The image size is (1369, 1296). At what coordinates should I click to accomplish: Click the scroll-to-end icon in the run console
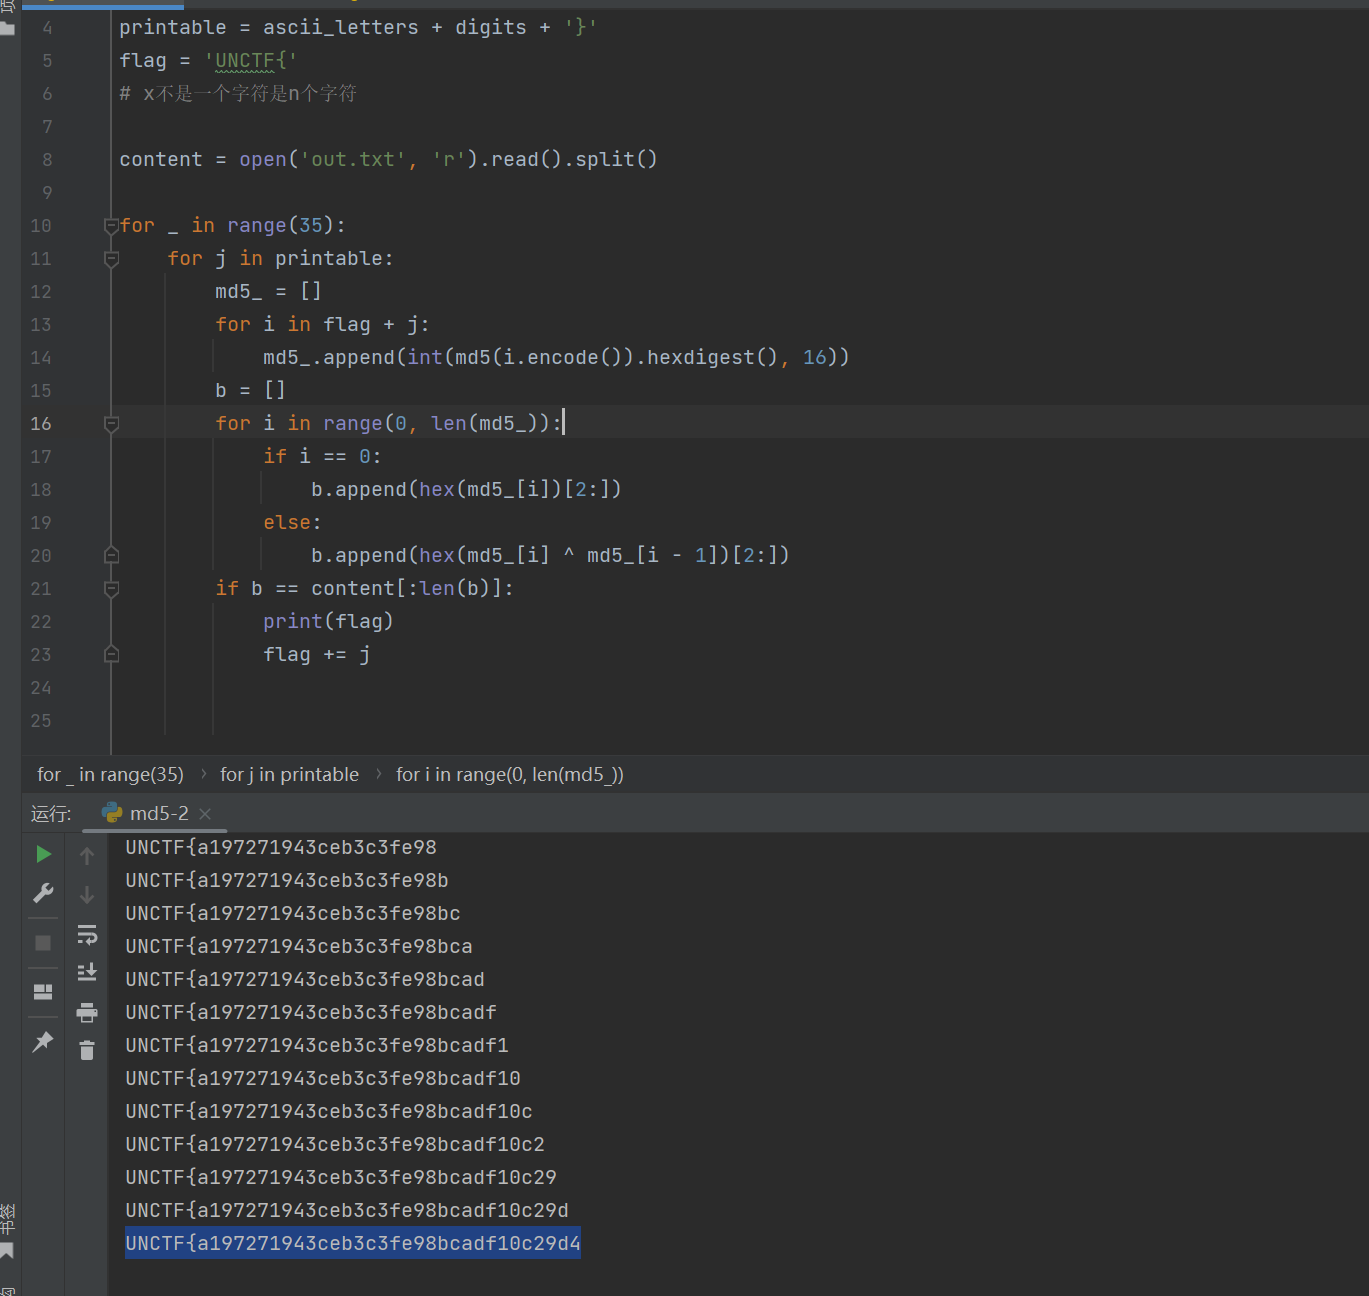87,972
